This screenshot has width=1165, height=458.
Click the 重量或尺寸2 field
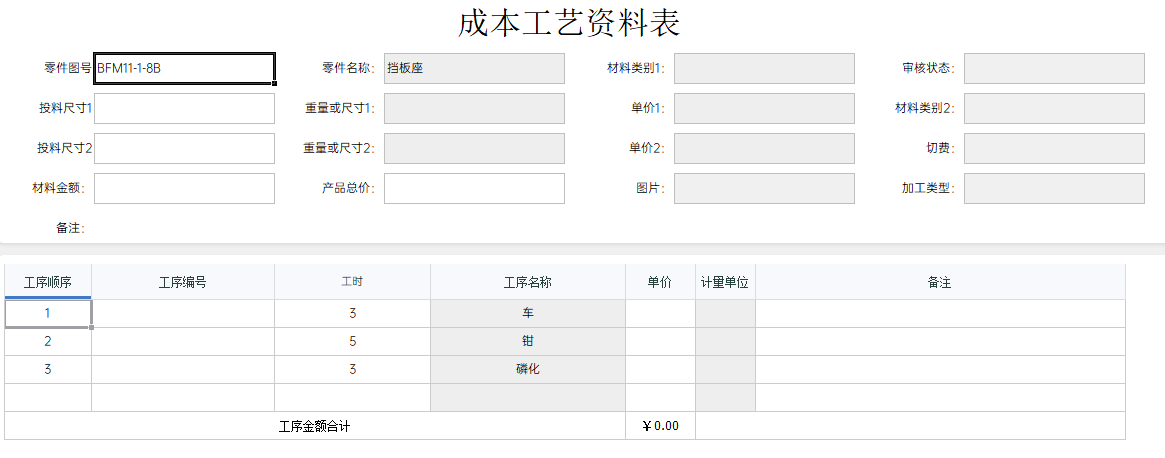(474, 149)
